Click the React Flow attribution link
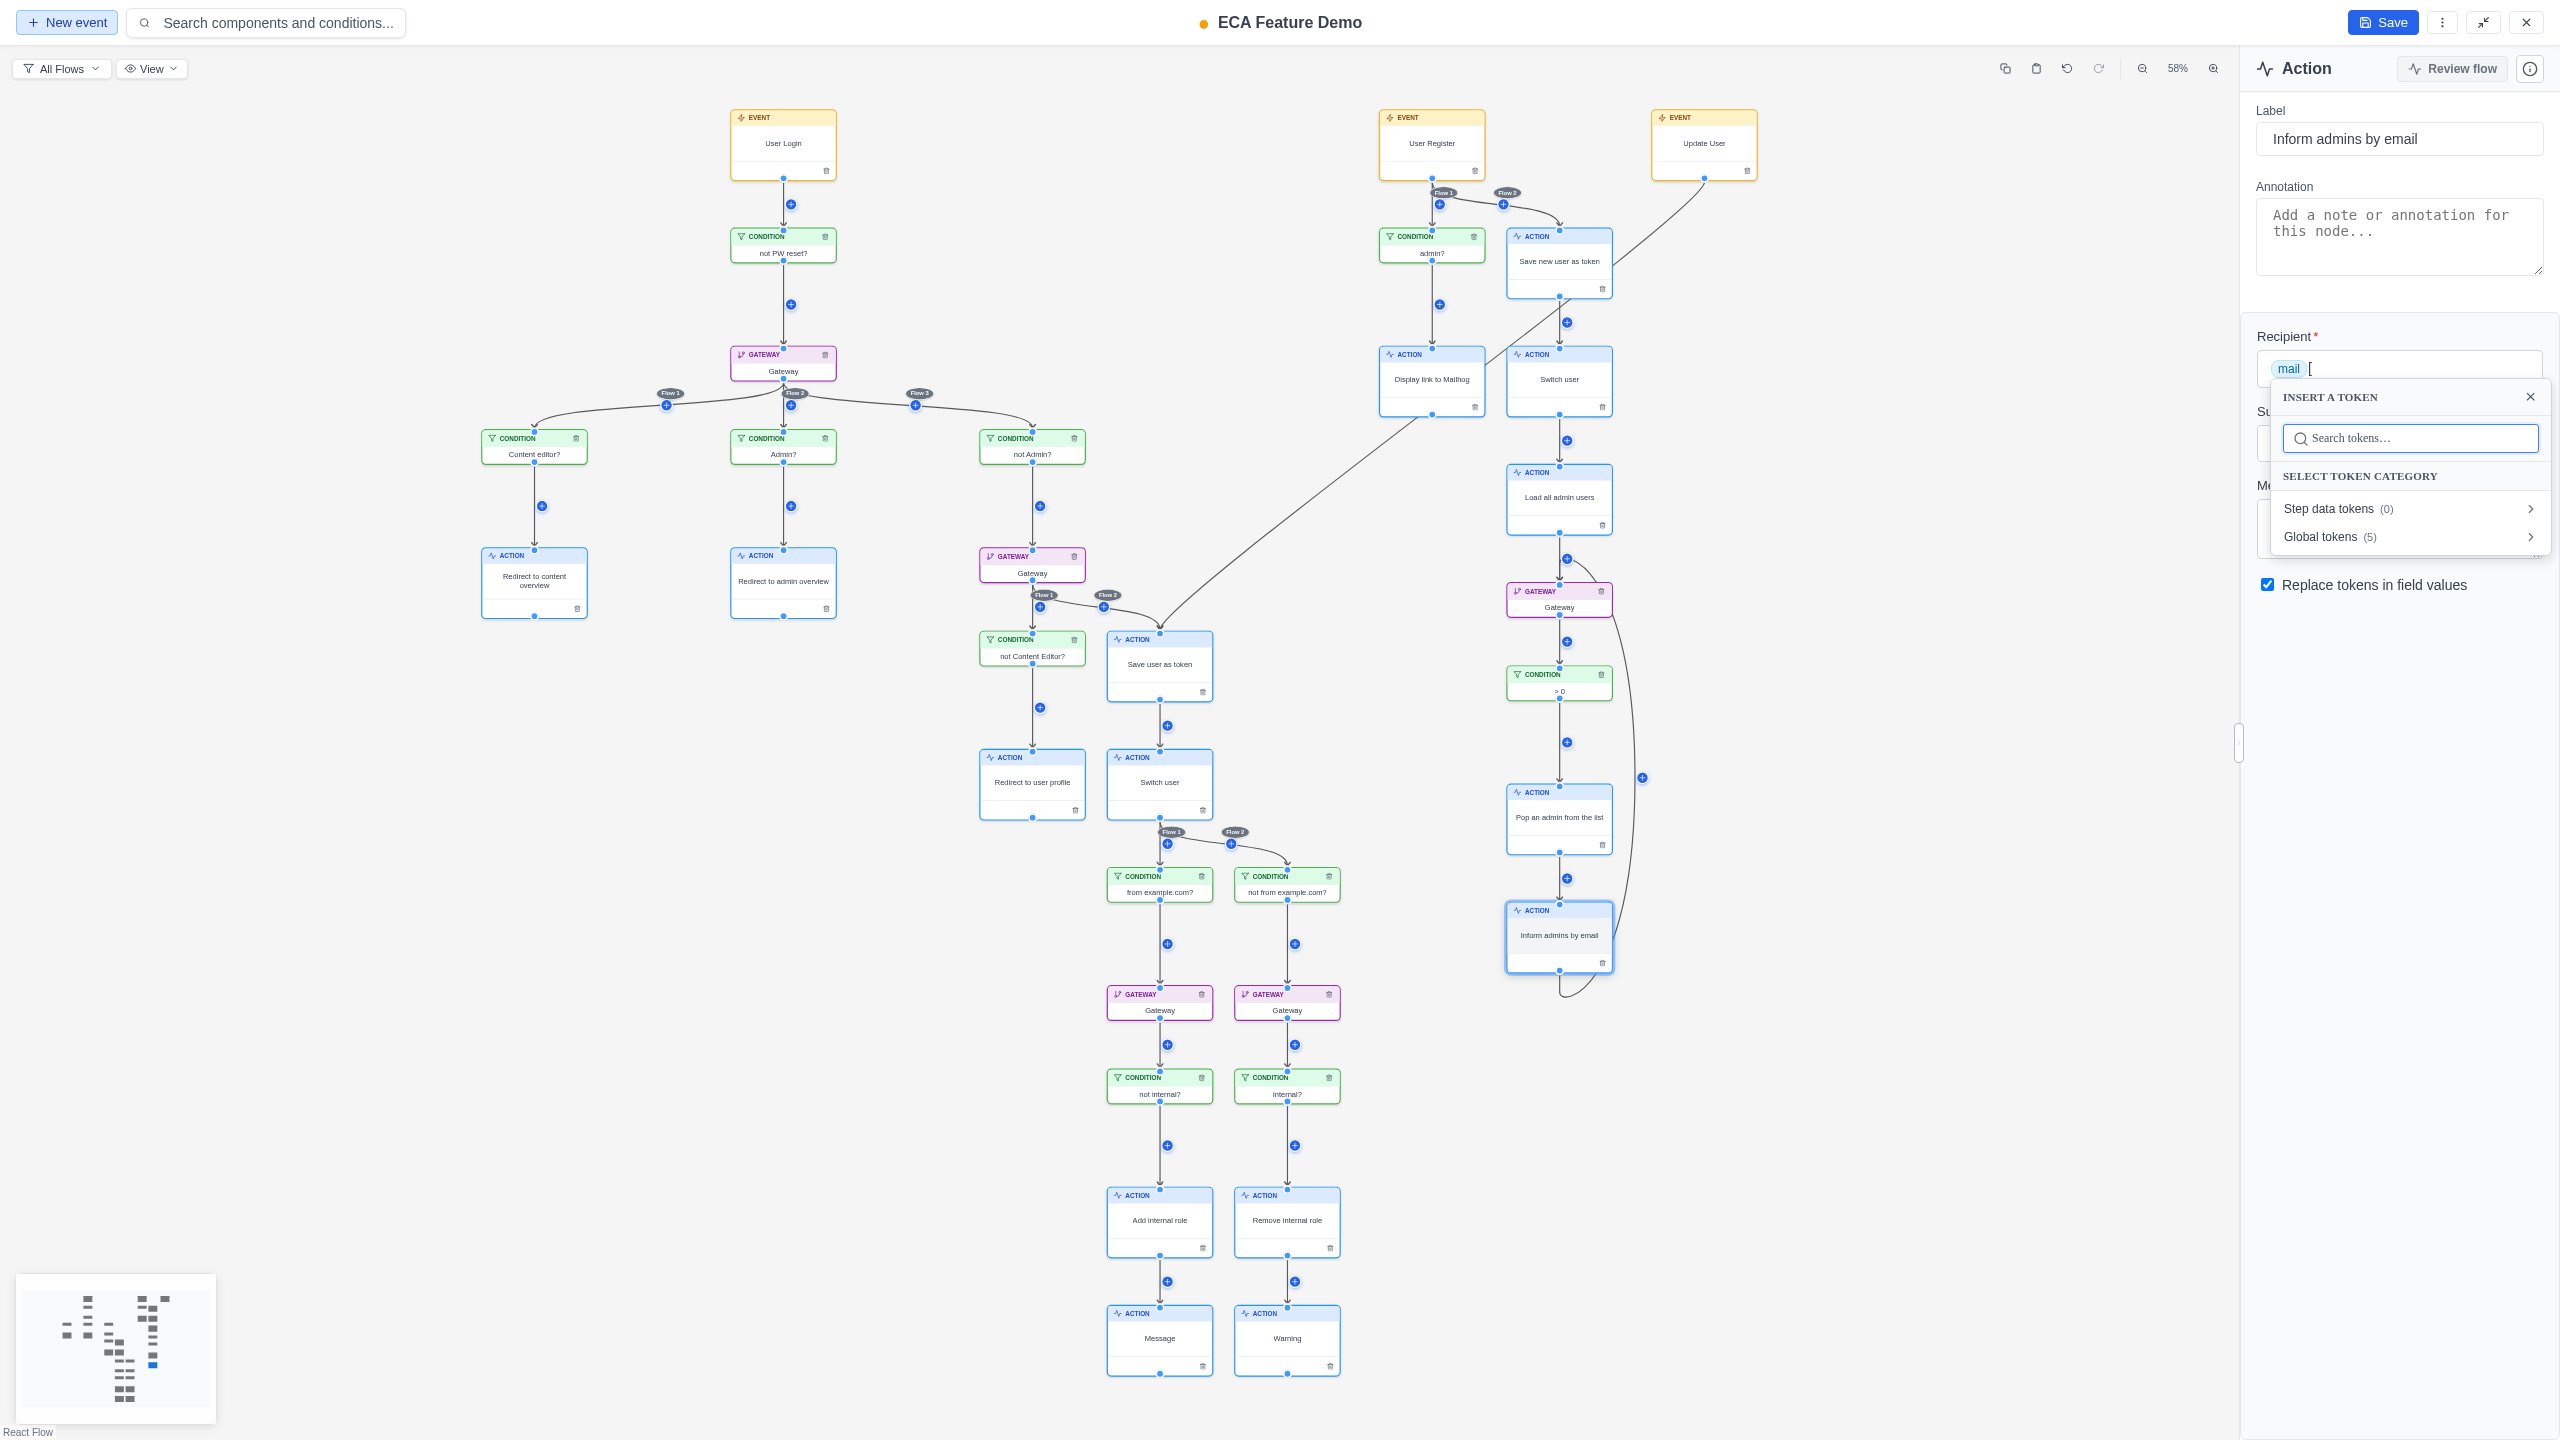The height and width of the screenshot is (1440, 2560). click(28, 1432)
